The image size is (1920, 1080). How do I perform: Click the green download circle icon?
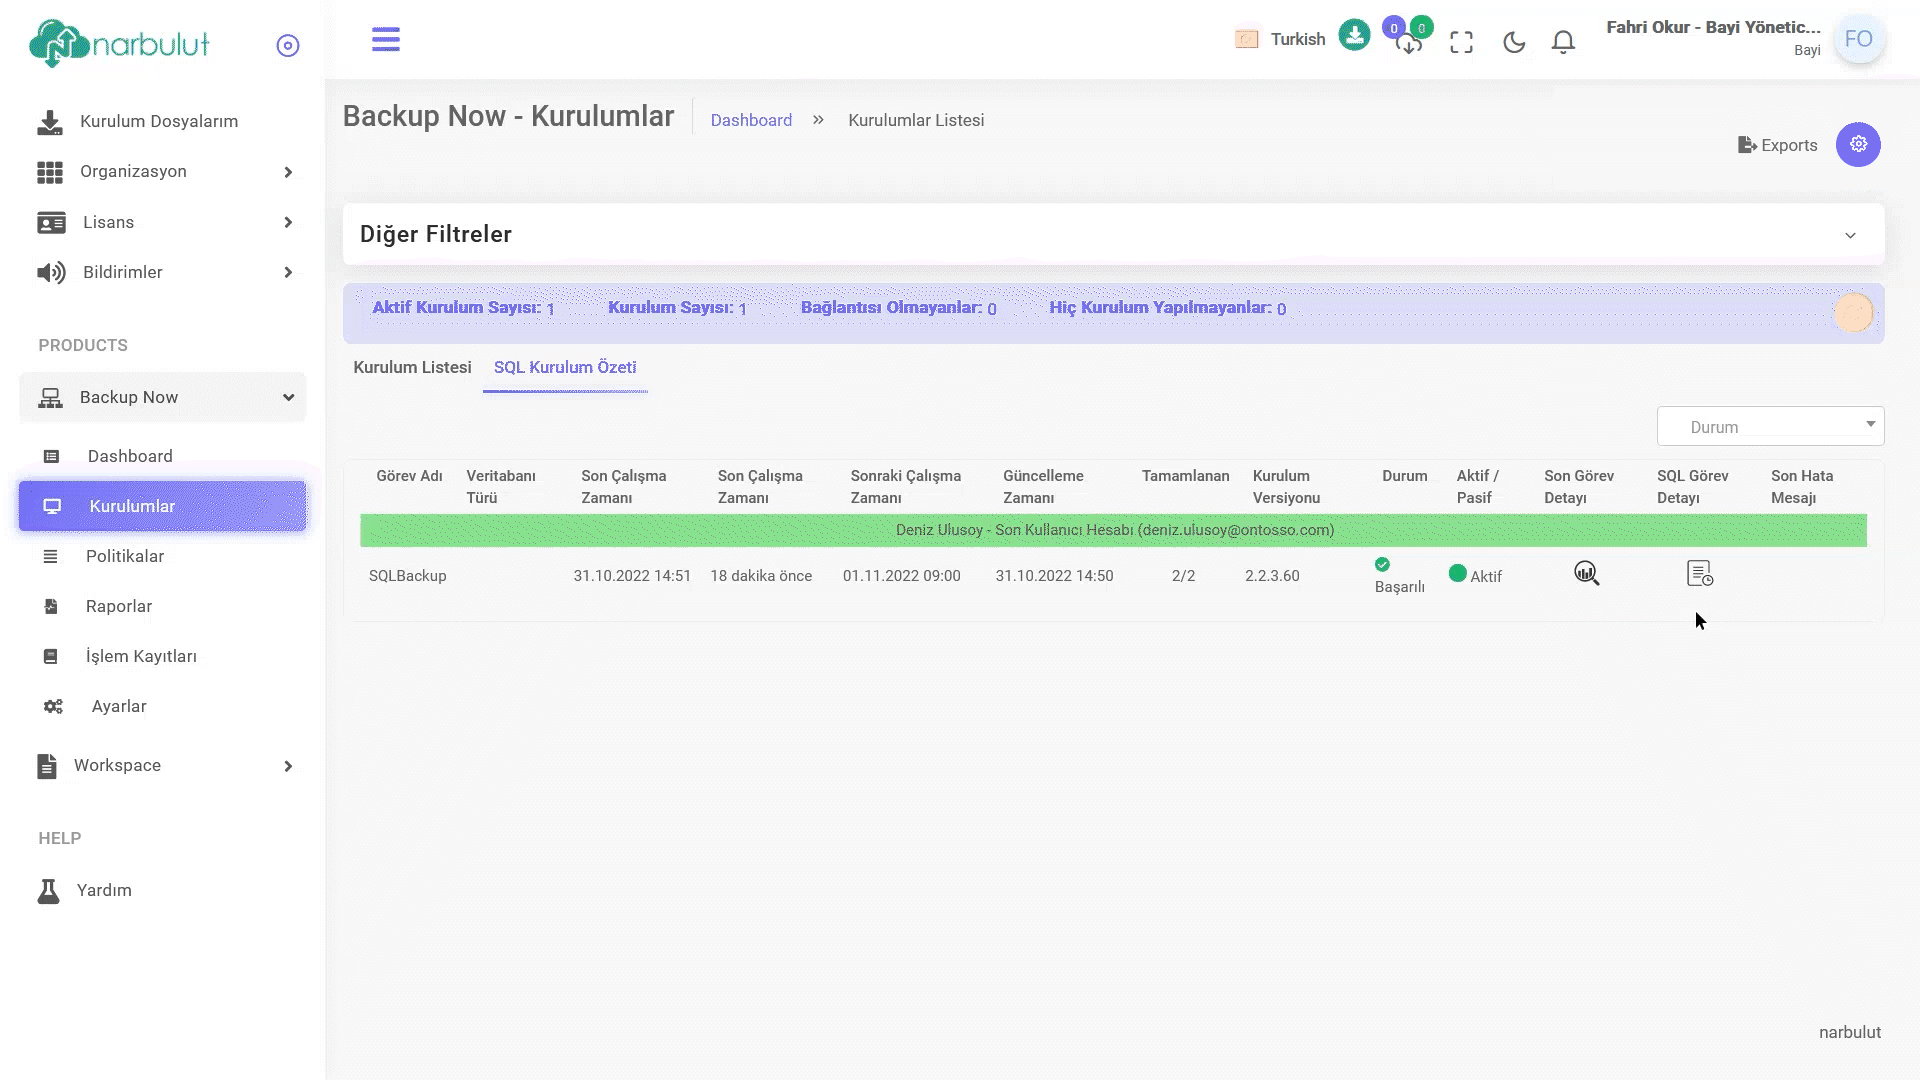(x=1354, y=35)
